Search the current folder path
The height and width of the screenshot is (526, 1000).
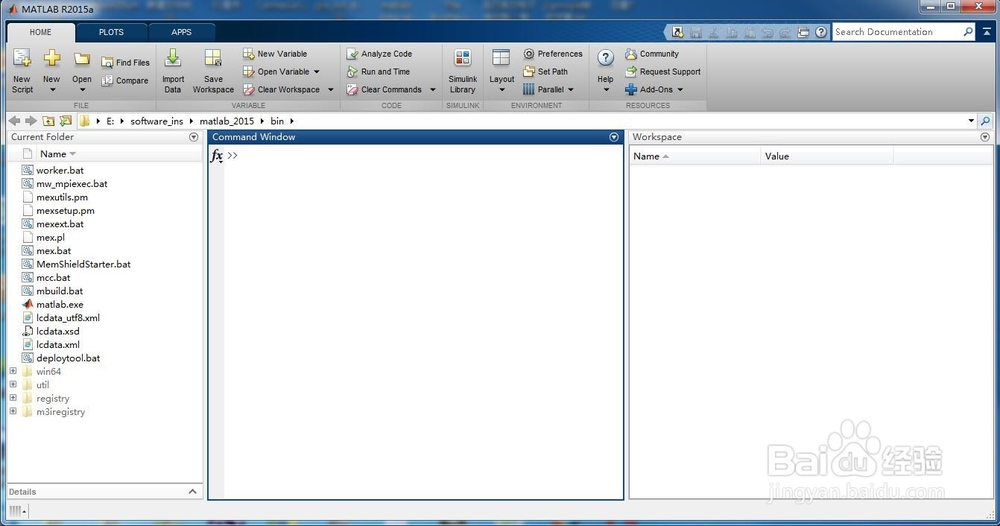(x=985, y=121)
